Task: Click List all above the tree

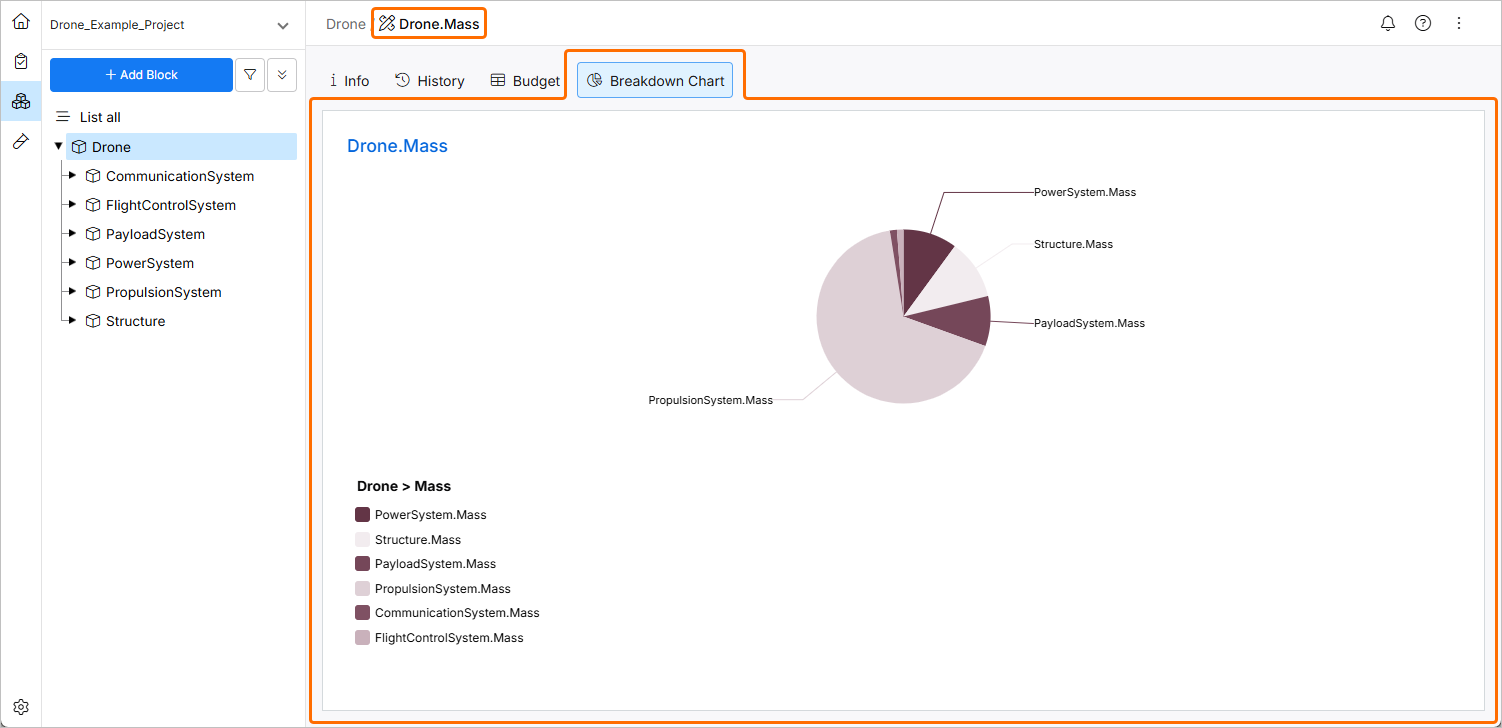Action: (100, 117)
